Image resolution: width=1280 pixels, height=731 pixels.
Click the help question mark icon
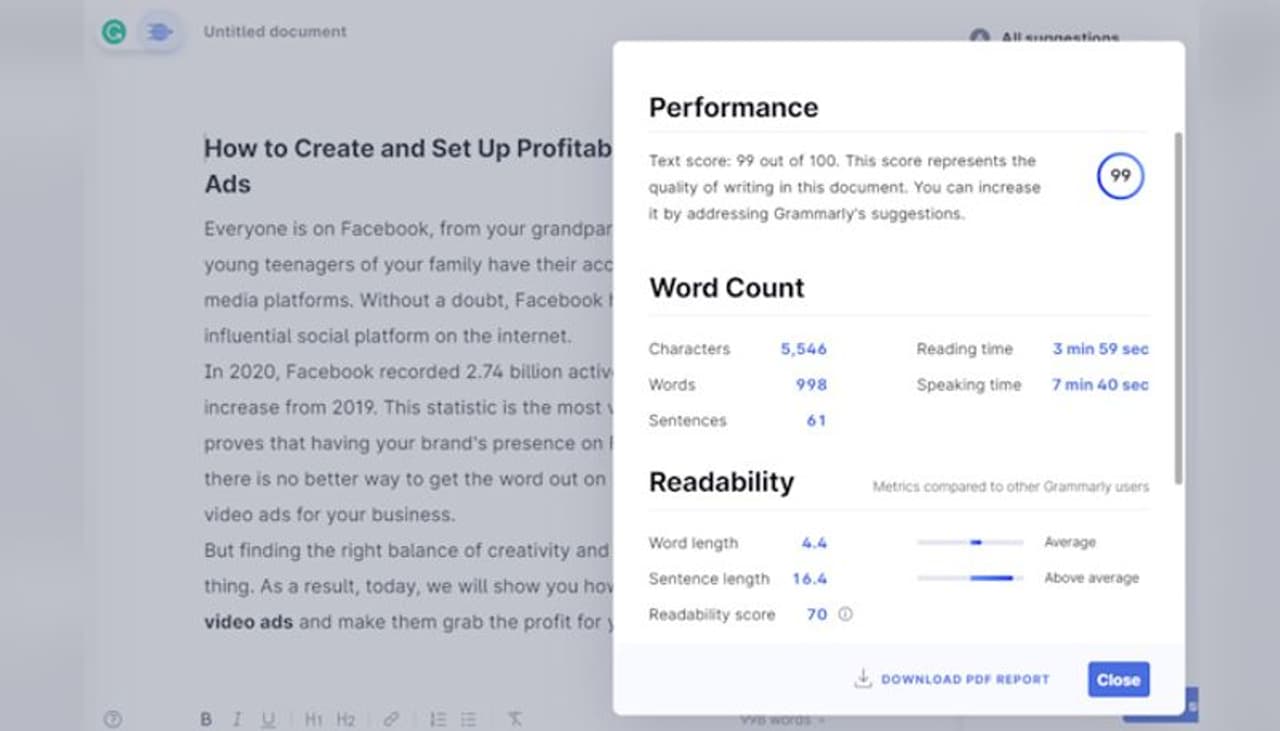pos(113,719)
